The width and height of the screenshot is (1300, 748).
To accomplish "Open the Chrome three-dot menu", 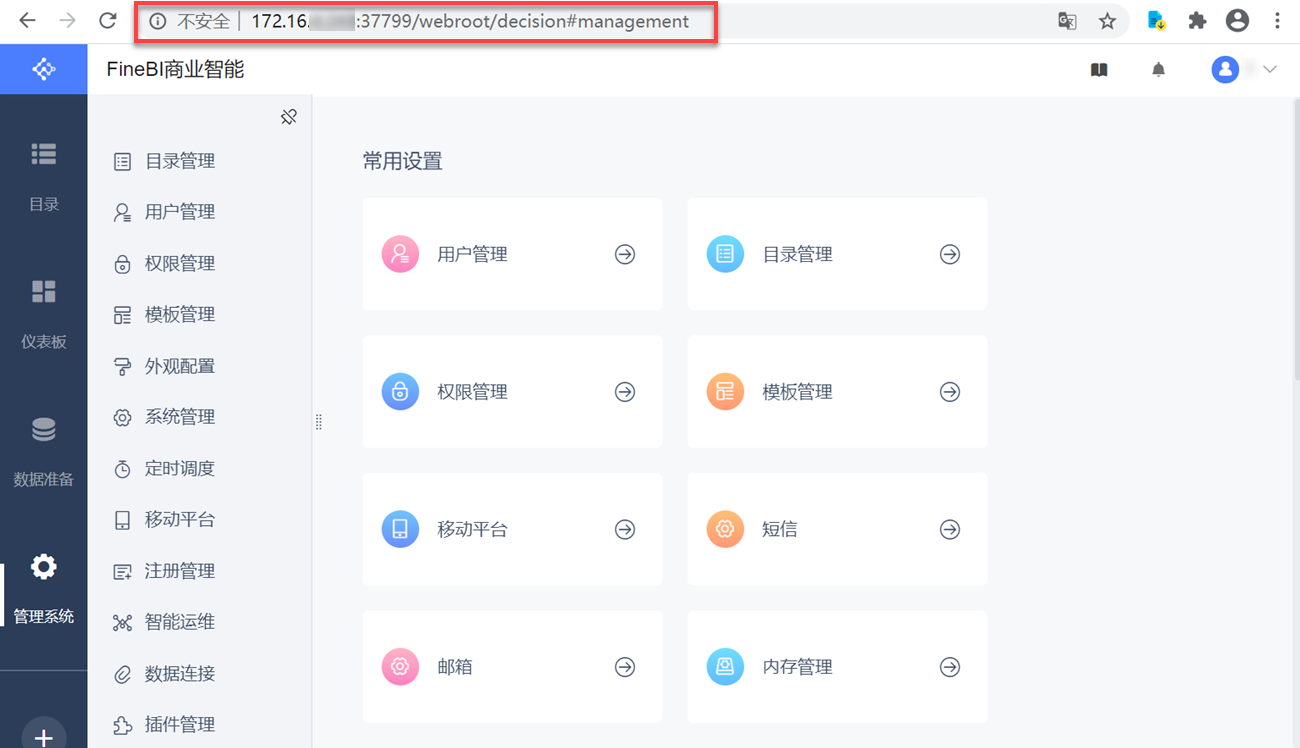I will 1277,21.
